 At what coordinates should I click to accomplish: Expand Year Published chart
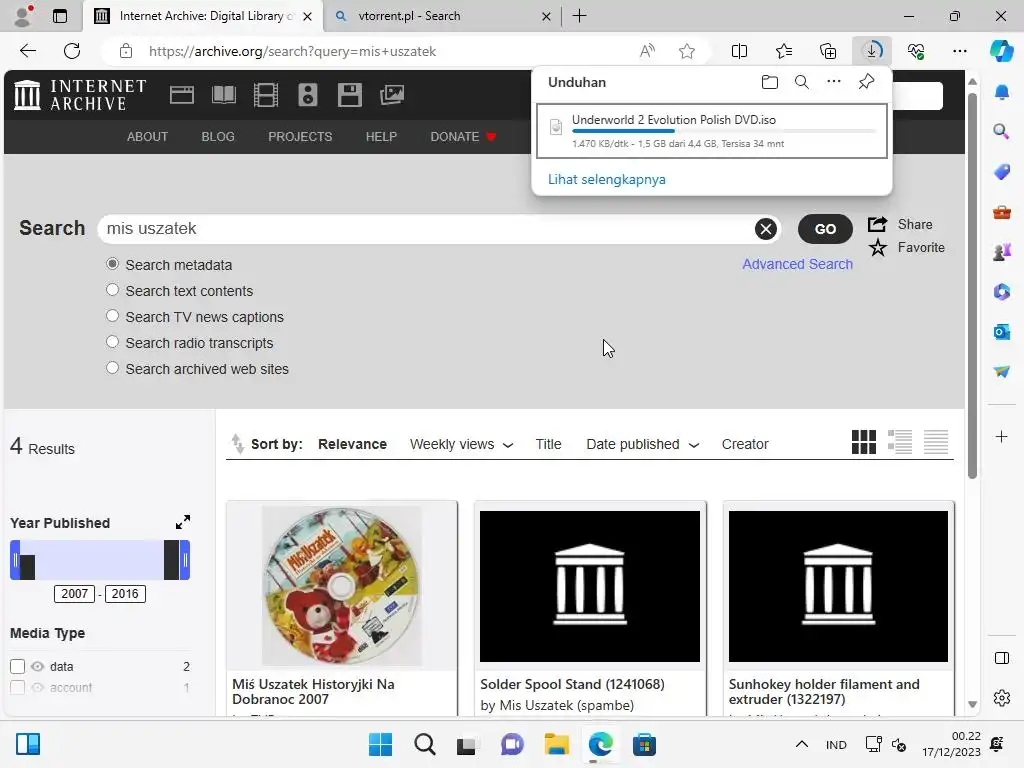coord(183,522)
